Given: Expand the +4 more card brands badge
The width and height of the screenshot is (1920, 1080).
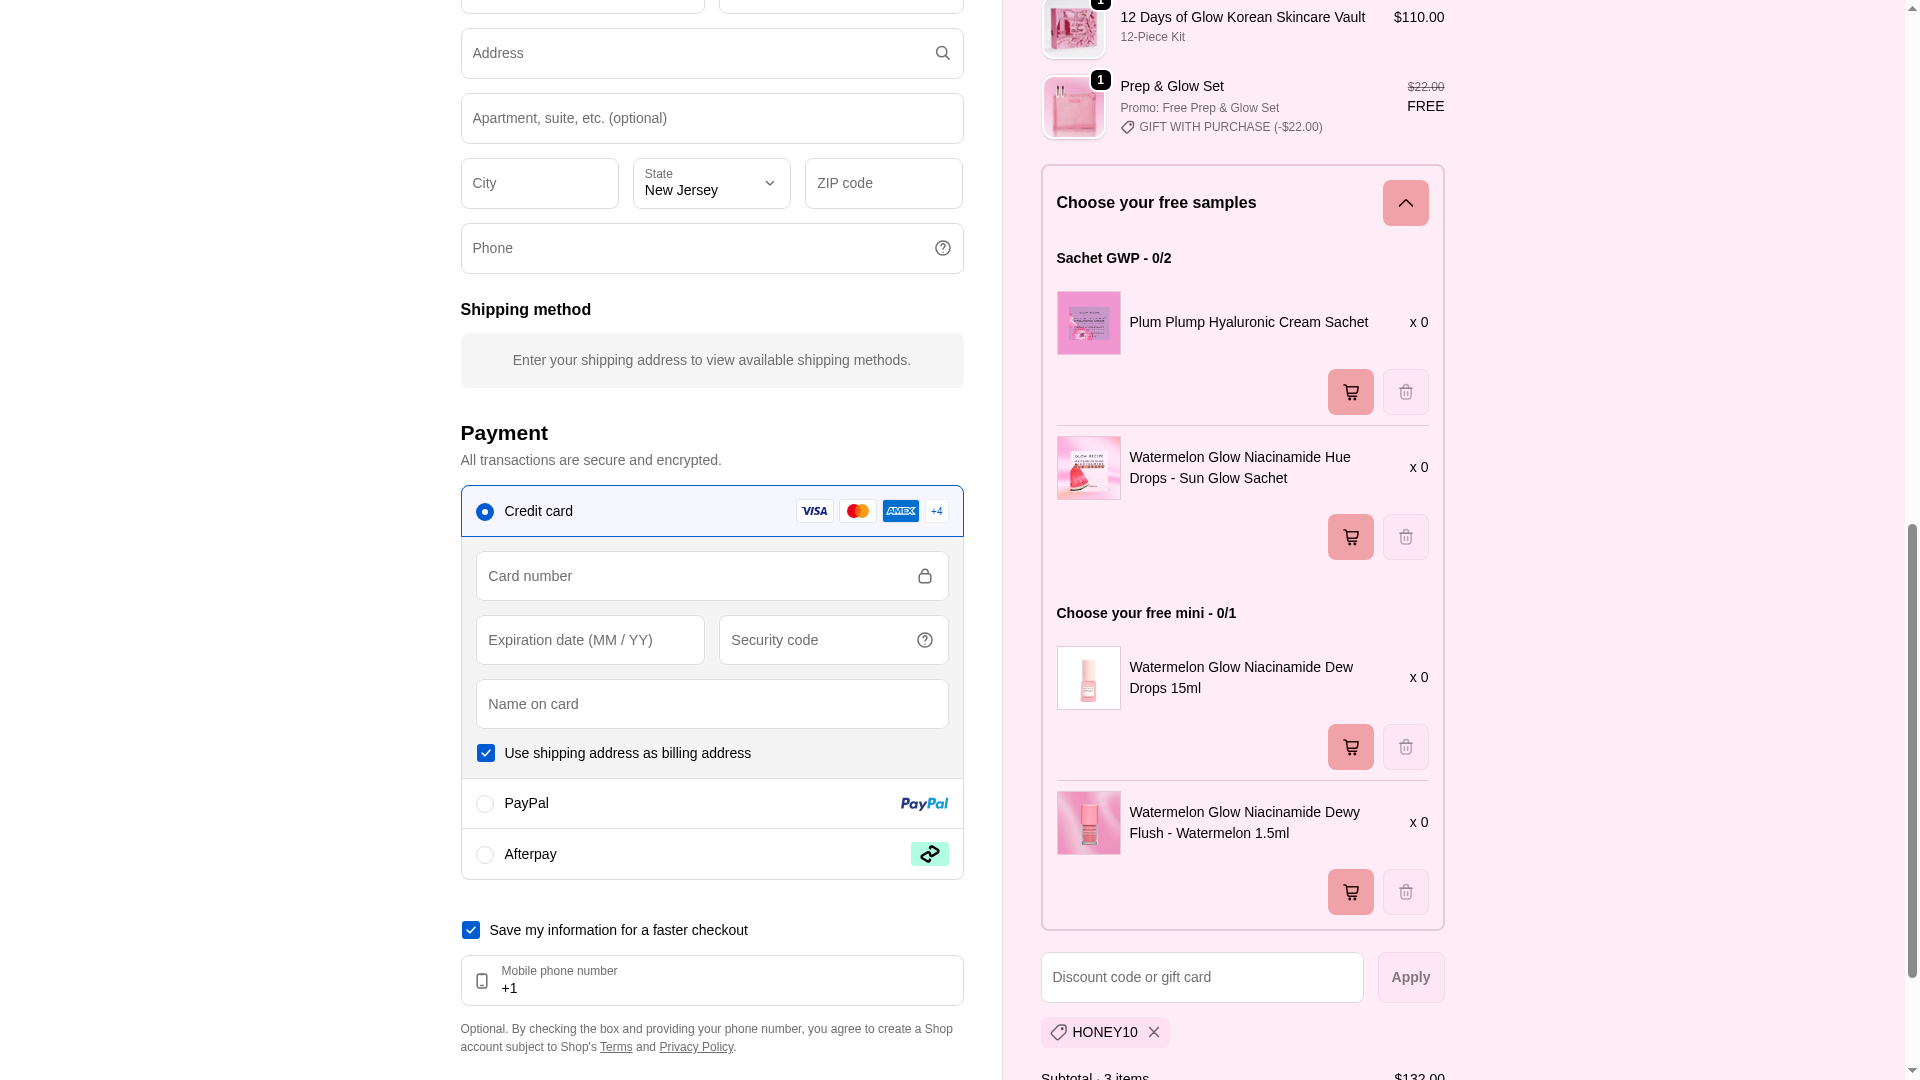Looking at the screenshot, I should [x=936, y=511].
